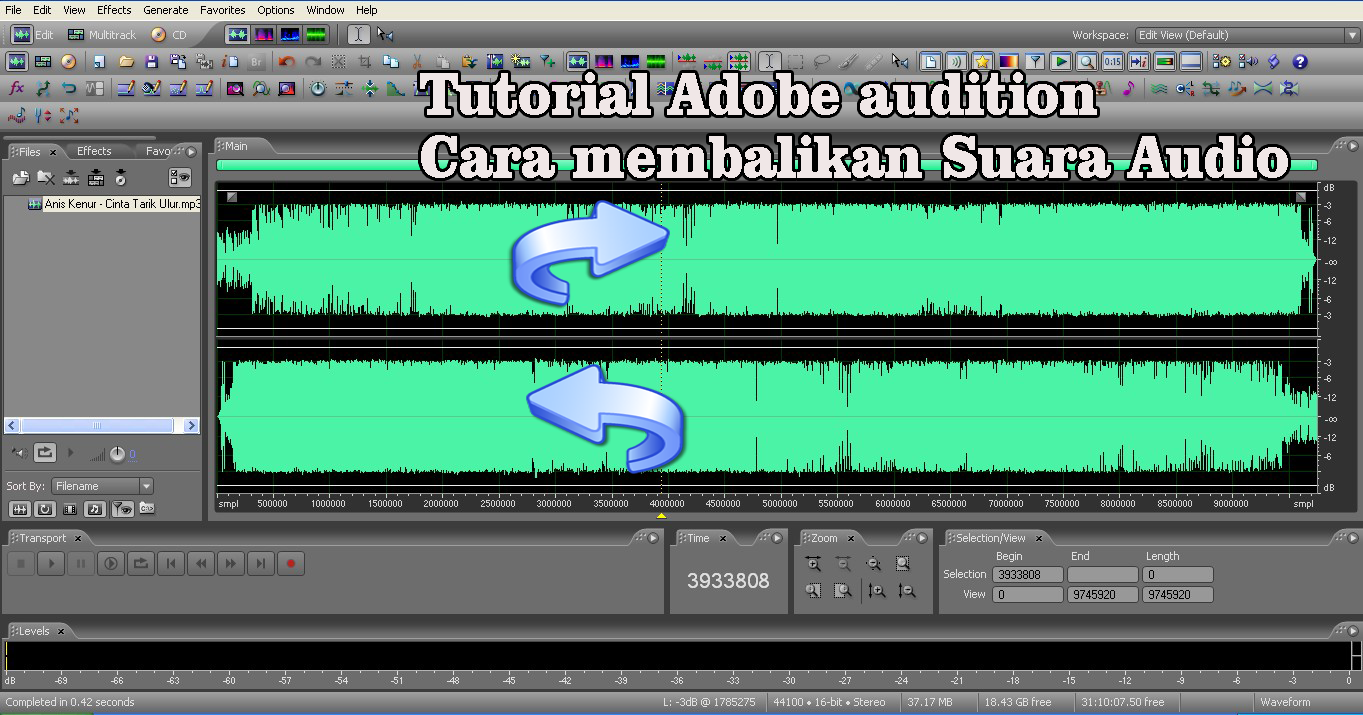The image size is (1363, 715).
Task: Click the Undo arrow icon
Action: click(288, 62)
